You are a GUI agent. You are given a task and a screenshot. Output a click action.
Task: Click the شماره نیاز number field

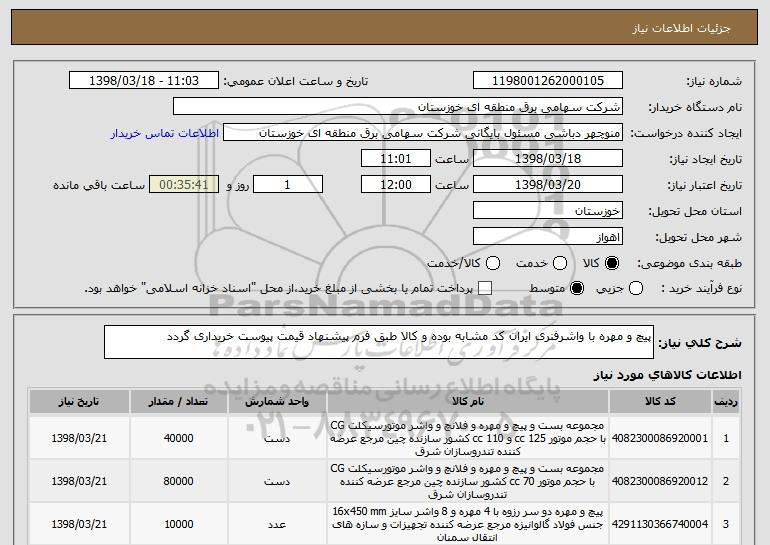546,81
